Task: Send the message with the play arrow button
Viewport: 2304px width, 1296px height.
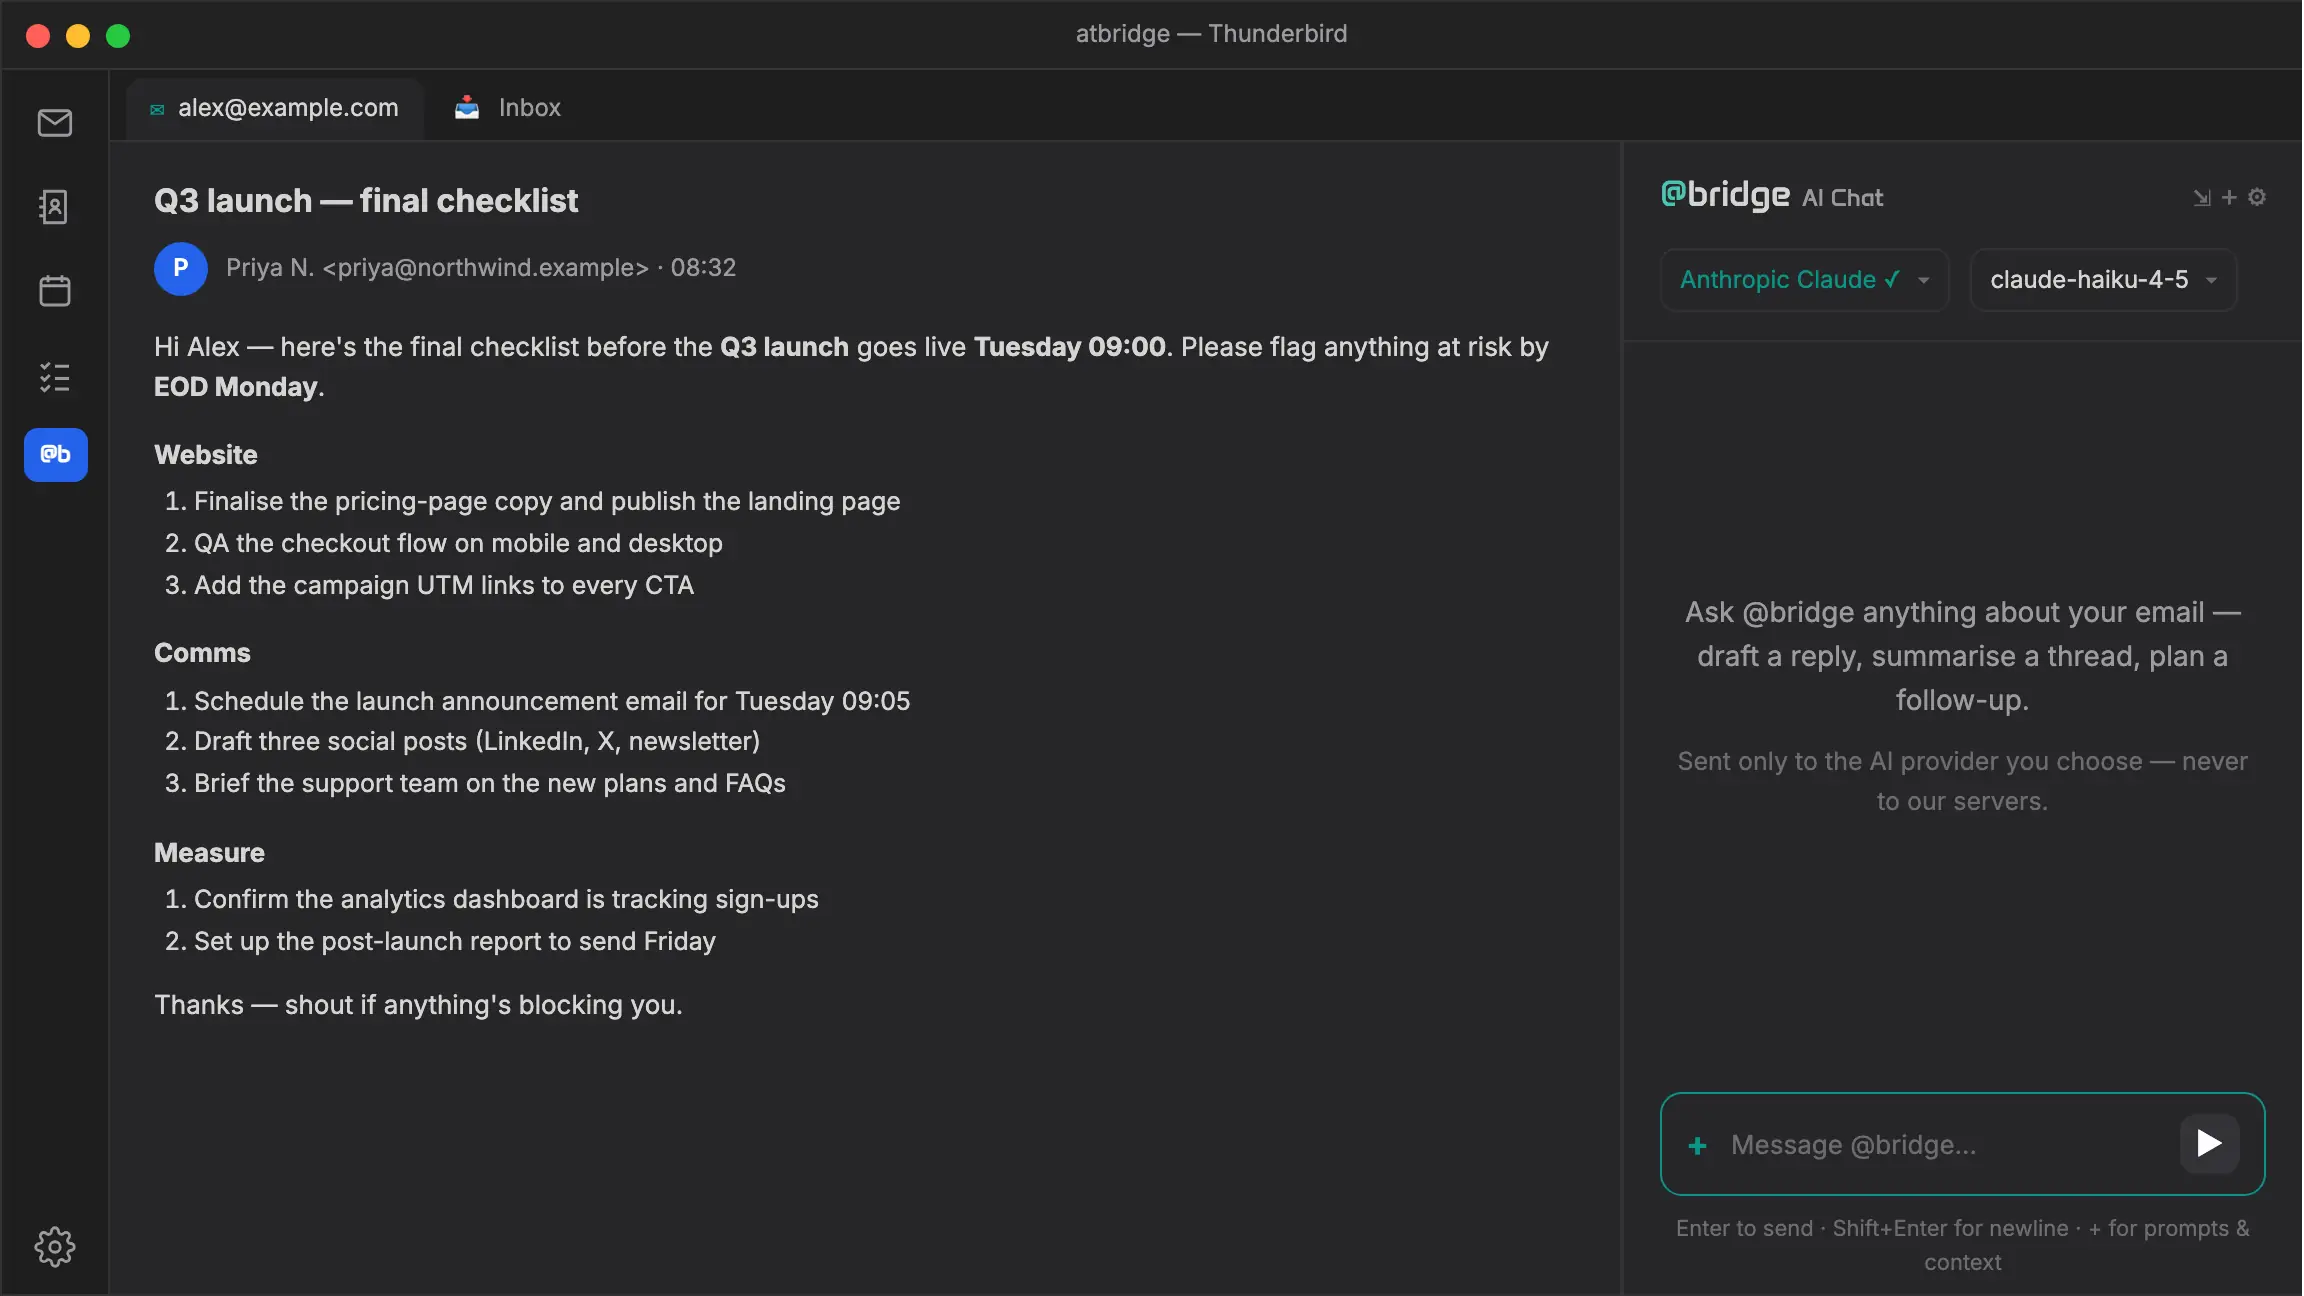Action: pos(2209,1143)
